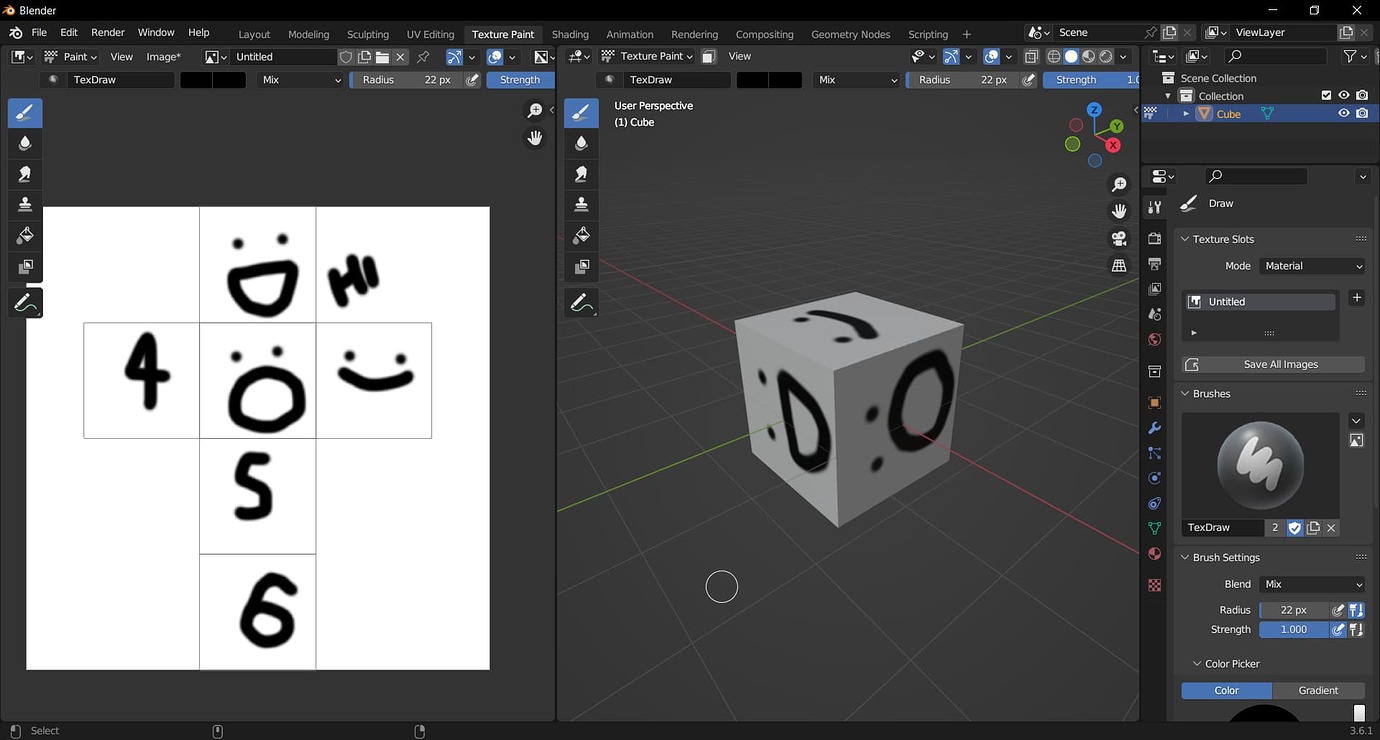1380x740 pixels.
Task: Expand the Cube object in outliner
Action: (x=1187, y=114)
